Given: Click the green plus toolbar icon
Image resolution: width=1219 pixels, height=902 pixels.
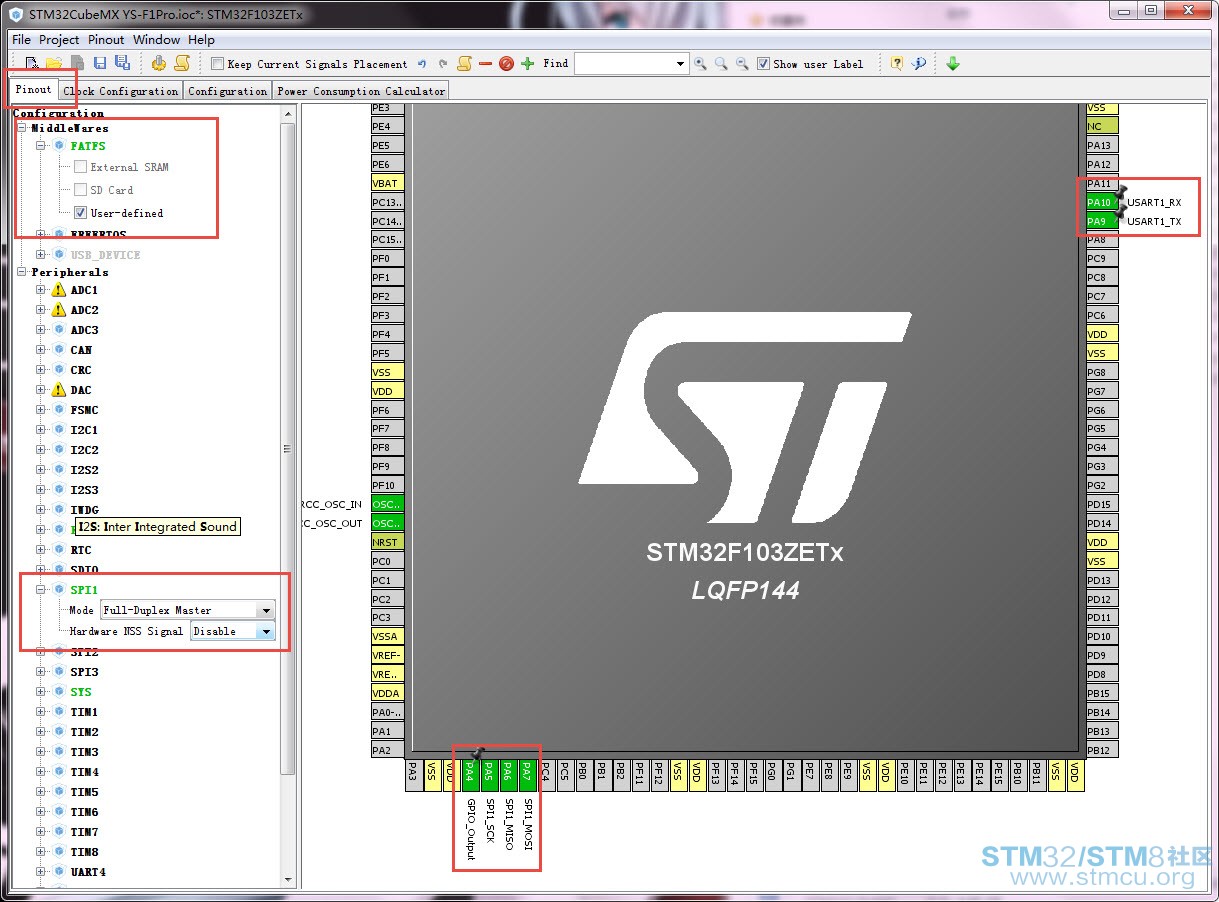Looking at the screenshot, I should 528,64.
